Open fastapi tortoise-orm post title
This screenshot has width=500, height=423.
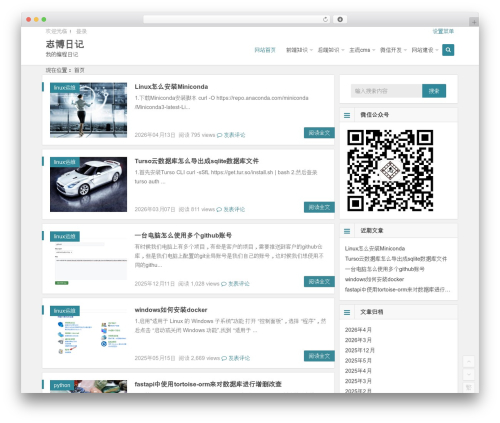tap(208, 384)
